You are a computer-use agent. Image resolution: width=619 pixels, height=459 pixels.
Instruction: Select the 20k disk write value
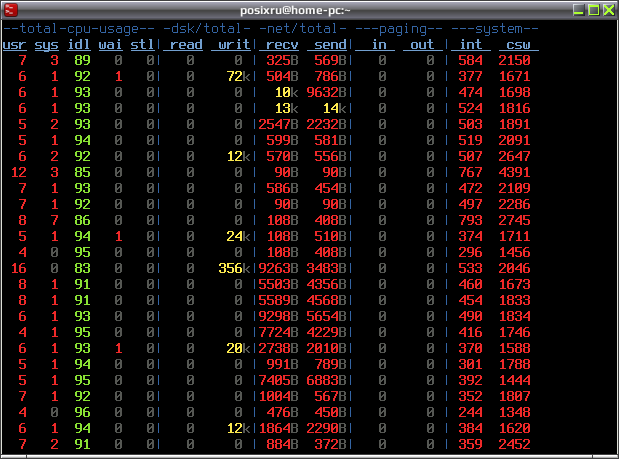(x=238, y=348)
